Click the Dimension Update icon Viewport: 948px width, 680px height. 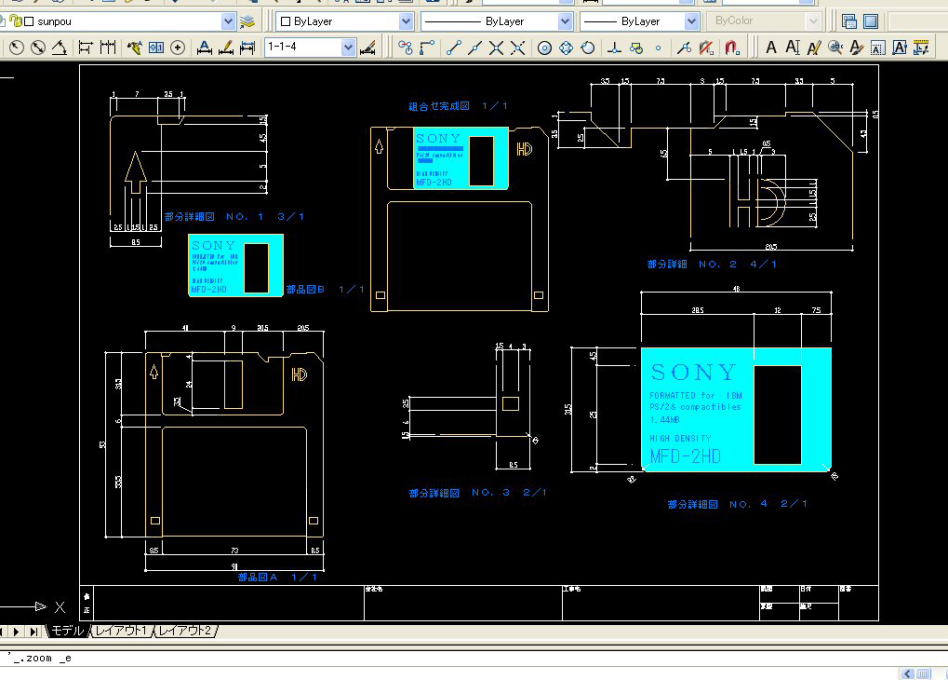coord(247,47)
